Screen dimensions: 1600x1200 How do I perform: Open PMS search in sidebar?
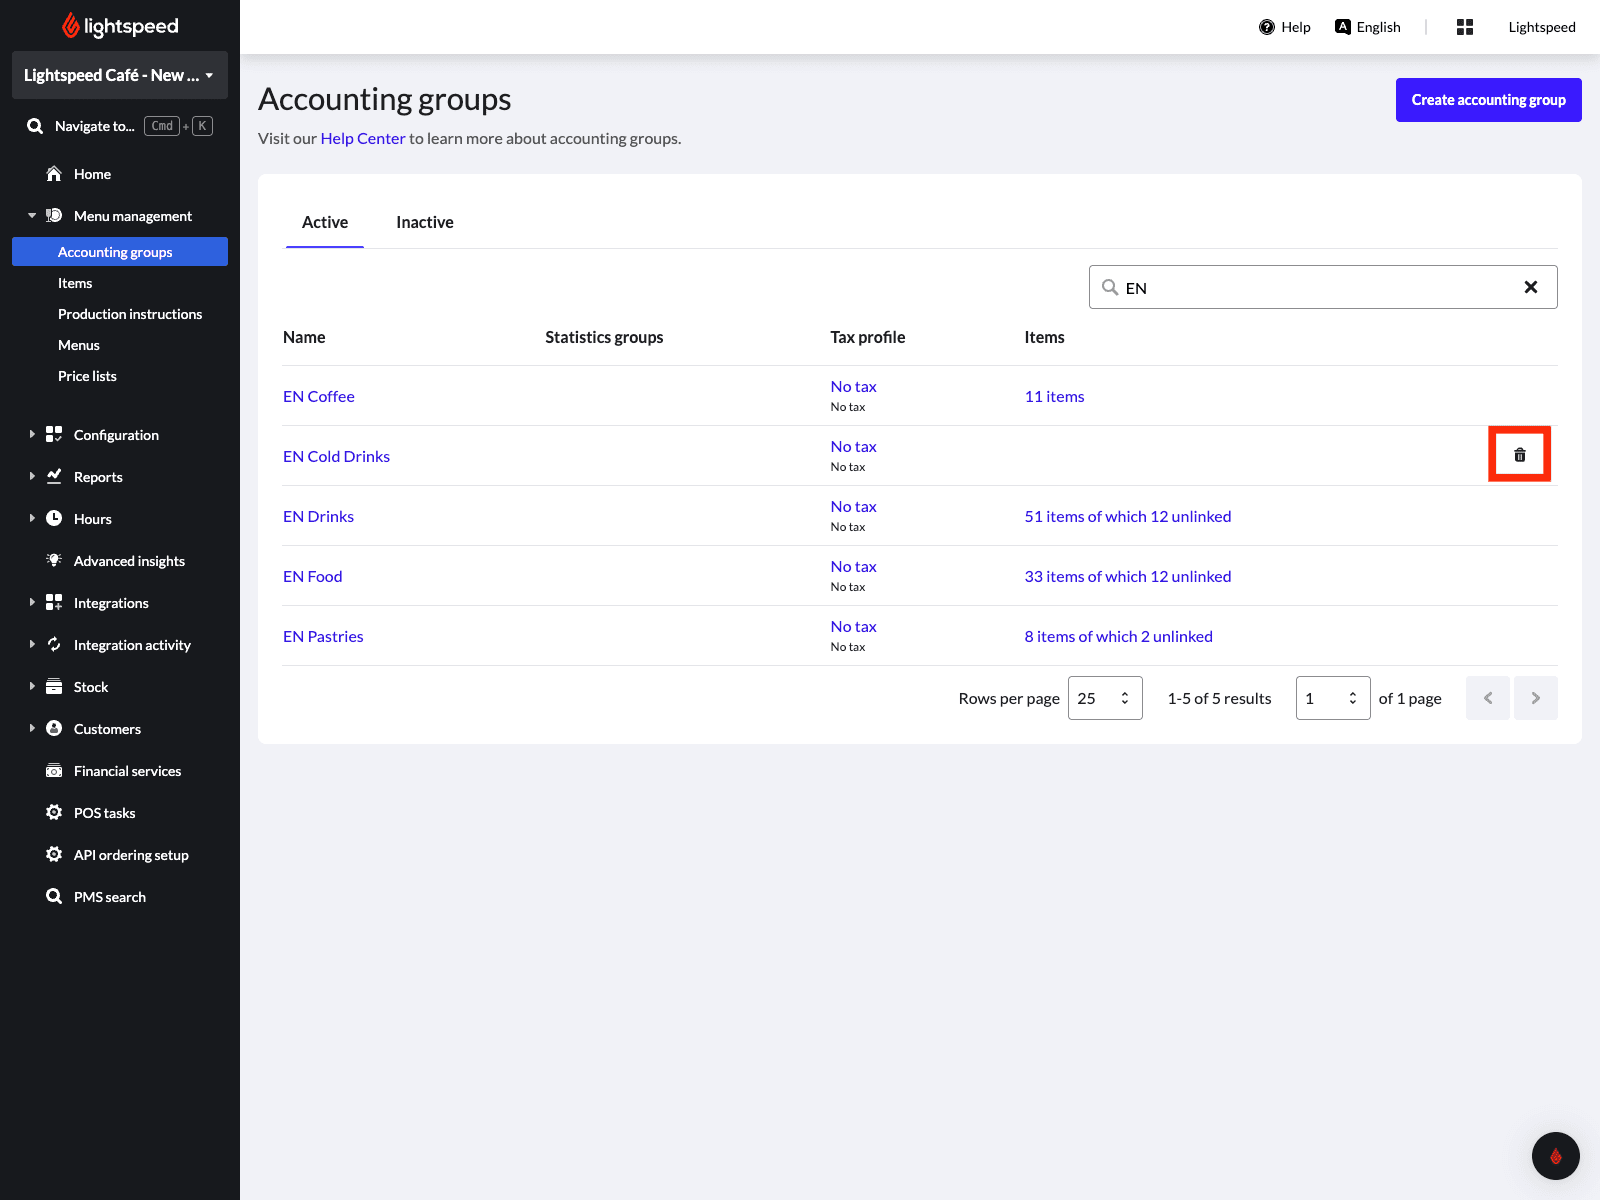109,897
